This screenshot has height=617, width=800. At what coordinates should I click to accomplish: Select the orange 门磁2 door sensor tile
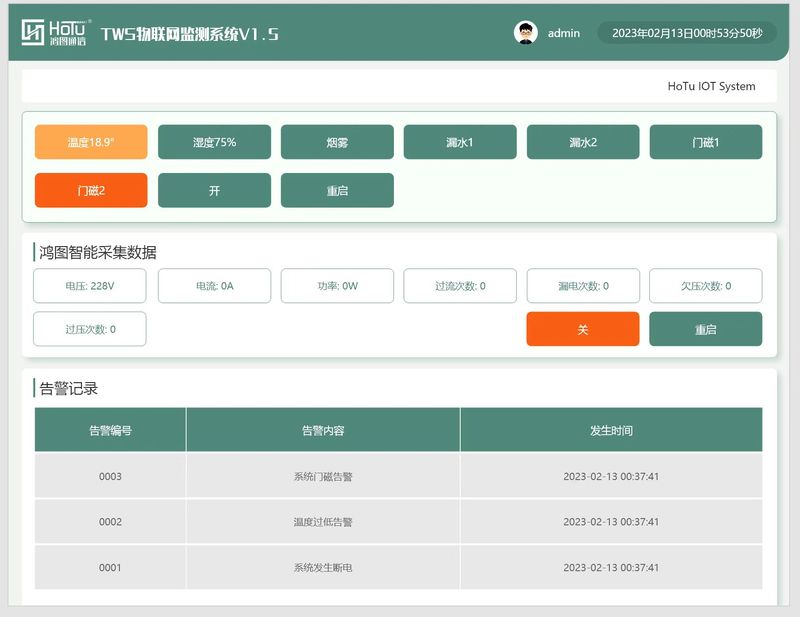point(91,190)
